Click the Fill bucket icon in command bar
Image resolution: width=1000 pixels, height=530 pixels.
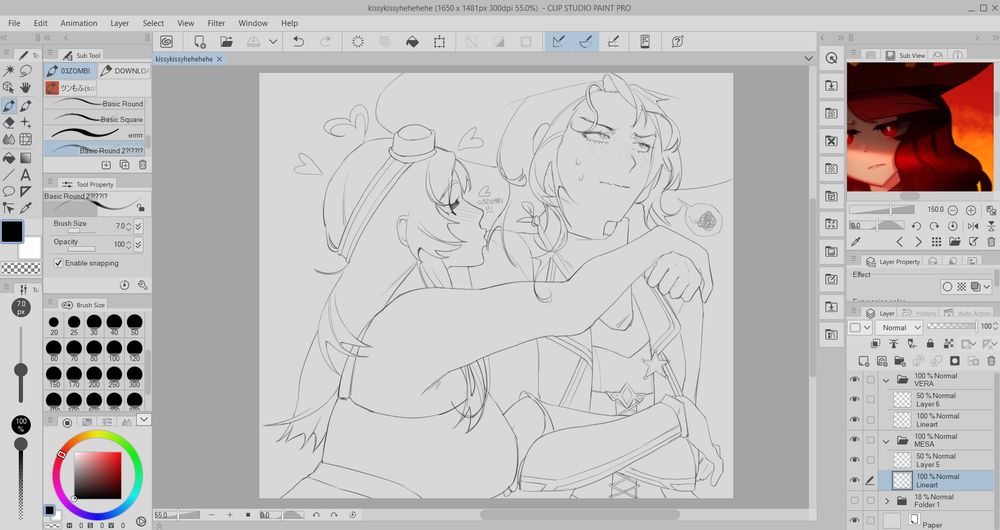tap(412, 41)
